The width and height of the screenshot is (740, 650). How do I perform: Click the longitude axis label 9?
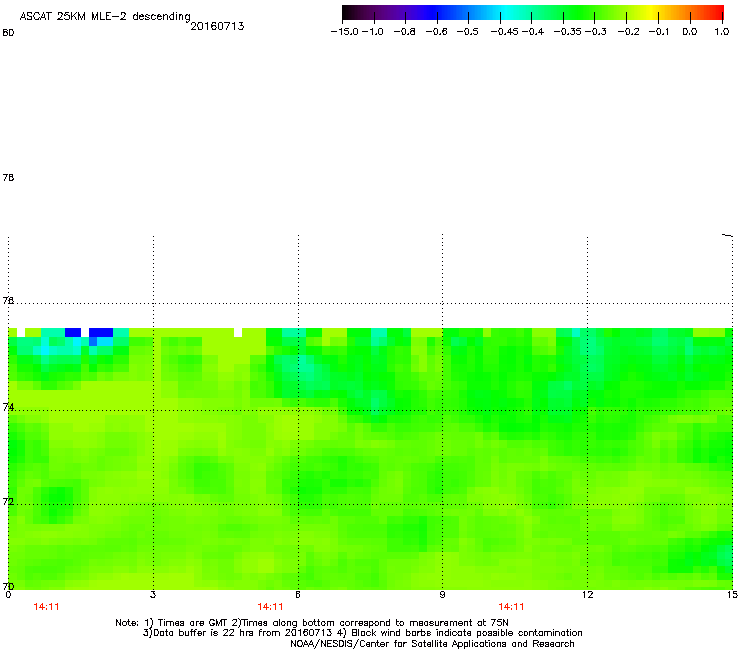pyautogui.click(x=442, y=595)
